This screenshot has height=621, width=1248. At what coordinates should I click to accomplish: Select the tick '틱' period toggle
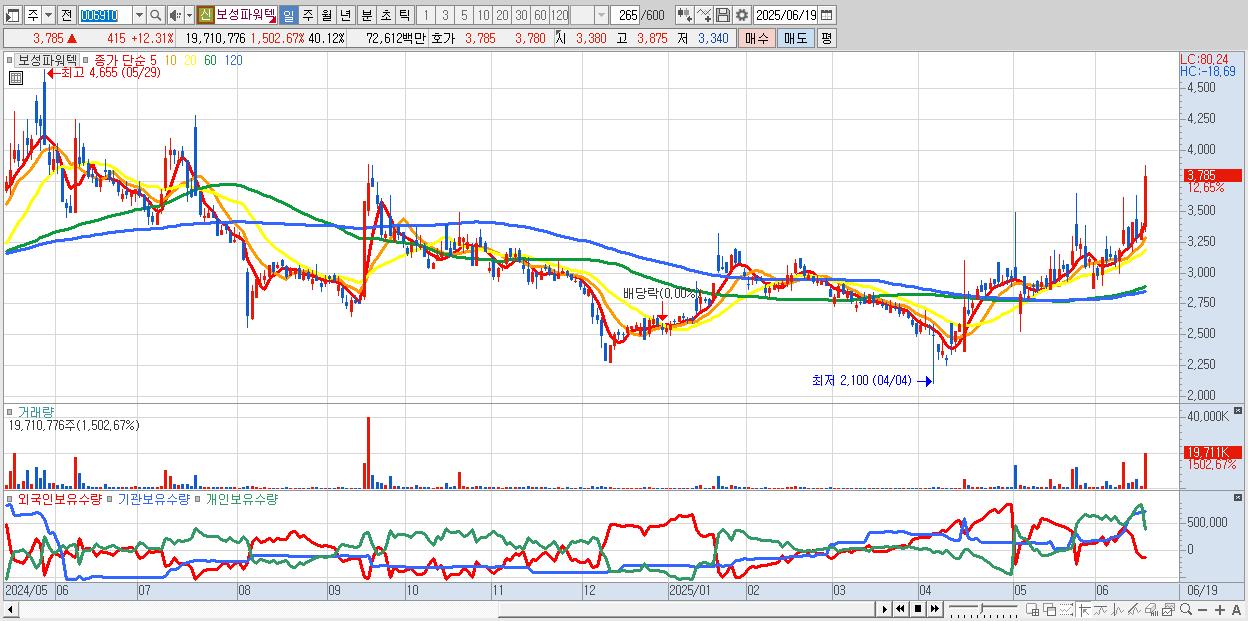point(404,15)
